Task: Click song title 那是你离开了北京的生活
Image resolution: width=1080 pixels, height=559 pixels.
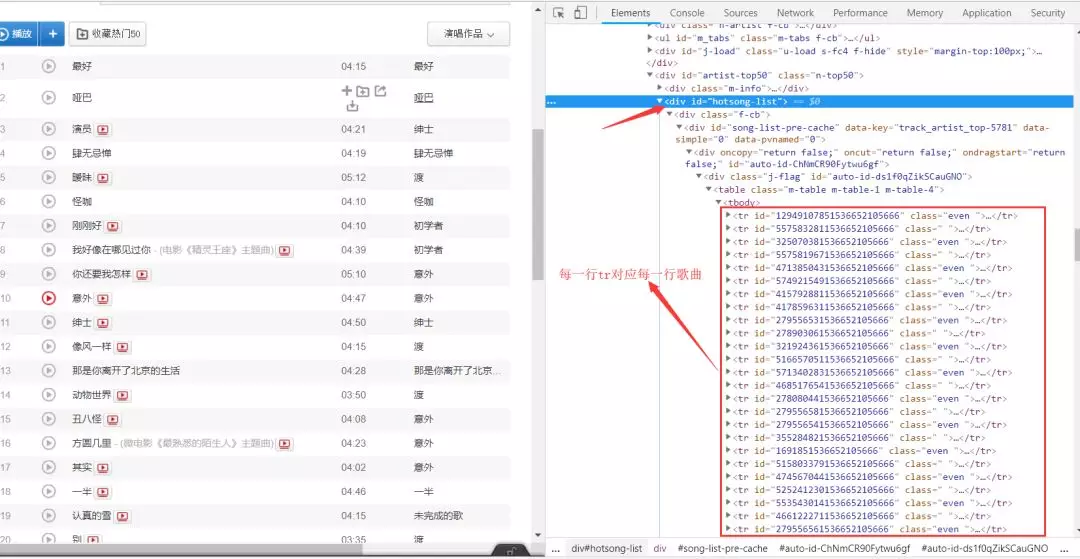Action: click(x=126, y=371)
